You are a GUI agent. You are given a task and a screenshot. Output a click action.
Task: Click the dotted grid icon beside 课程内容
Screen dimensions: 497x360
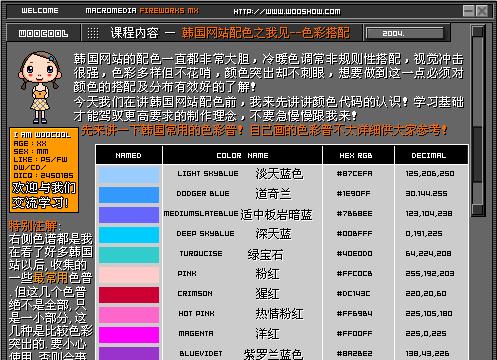coord(93,33)
